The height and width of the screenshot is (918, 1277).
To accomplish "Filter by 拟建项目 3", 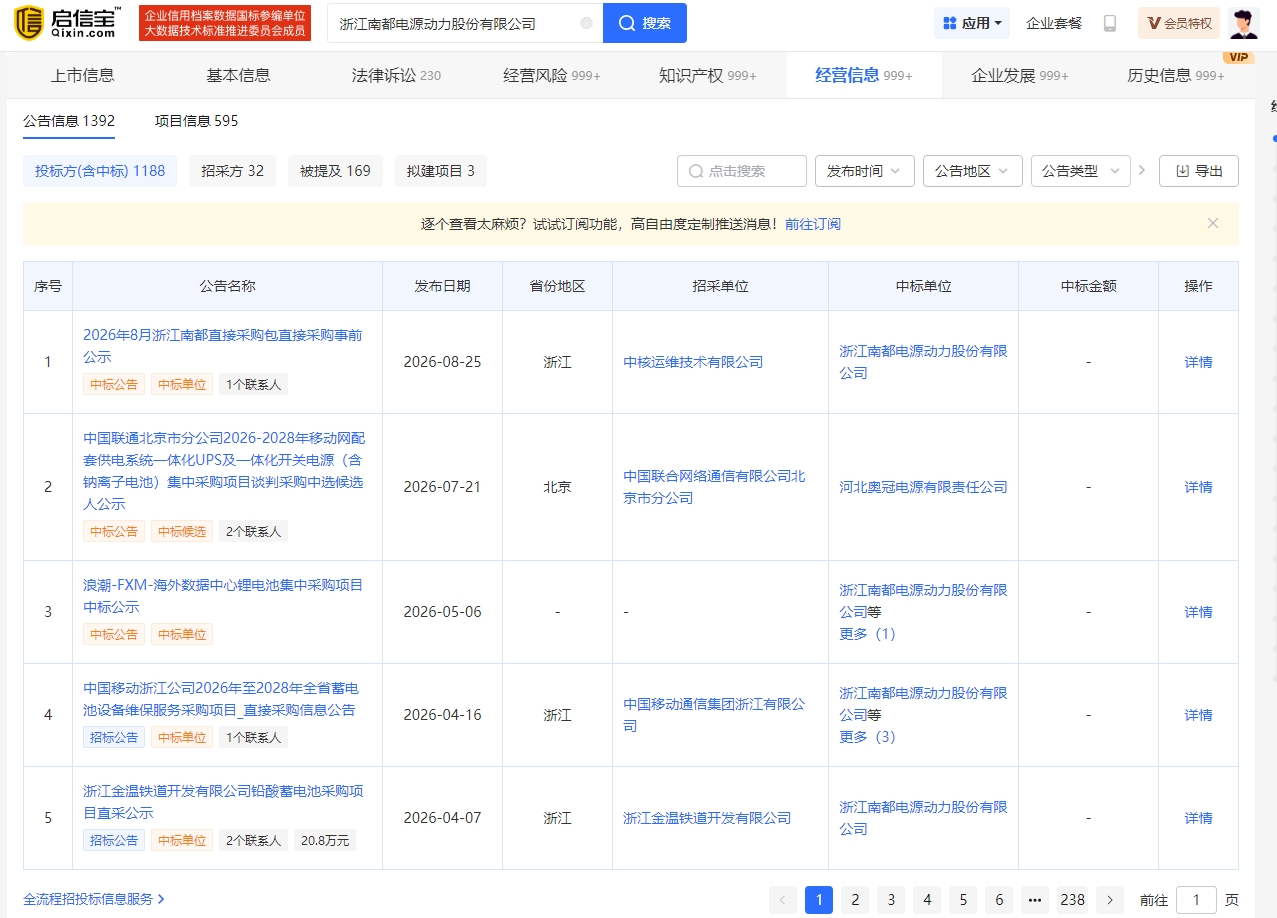I will click(x=441, y=171).
